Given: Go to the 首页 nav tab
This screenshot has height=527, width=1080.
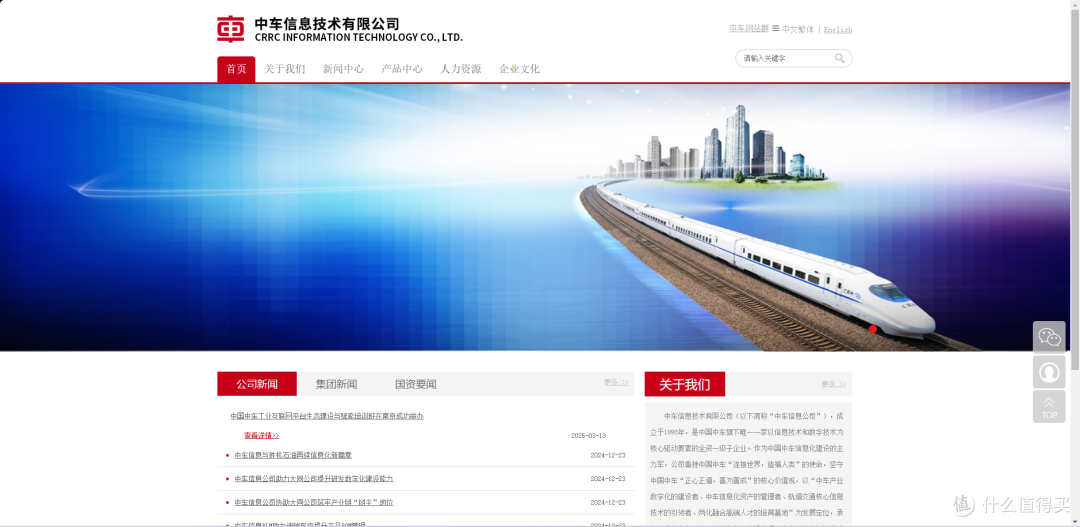Looking at the screenshot, I should 236,69.
